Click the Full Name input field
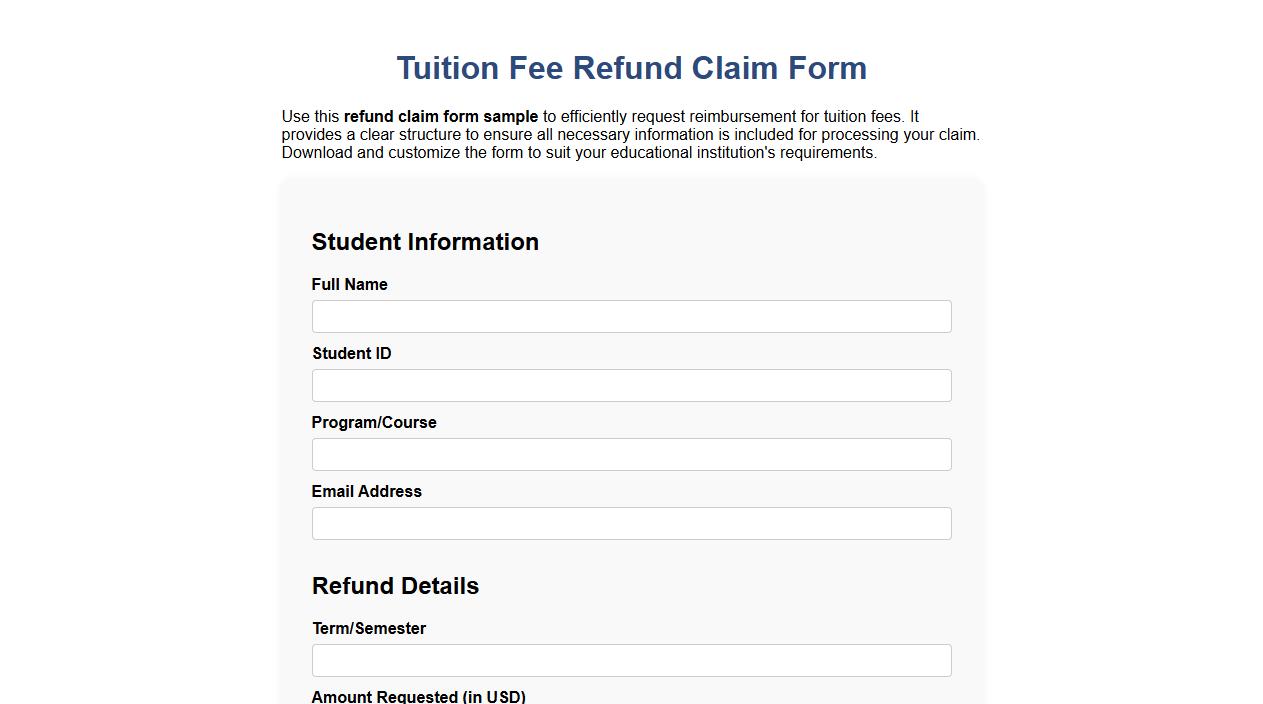The height and width of the screenshot is (704, 1263). (631, 316)
